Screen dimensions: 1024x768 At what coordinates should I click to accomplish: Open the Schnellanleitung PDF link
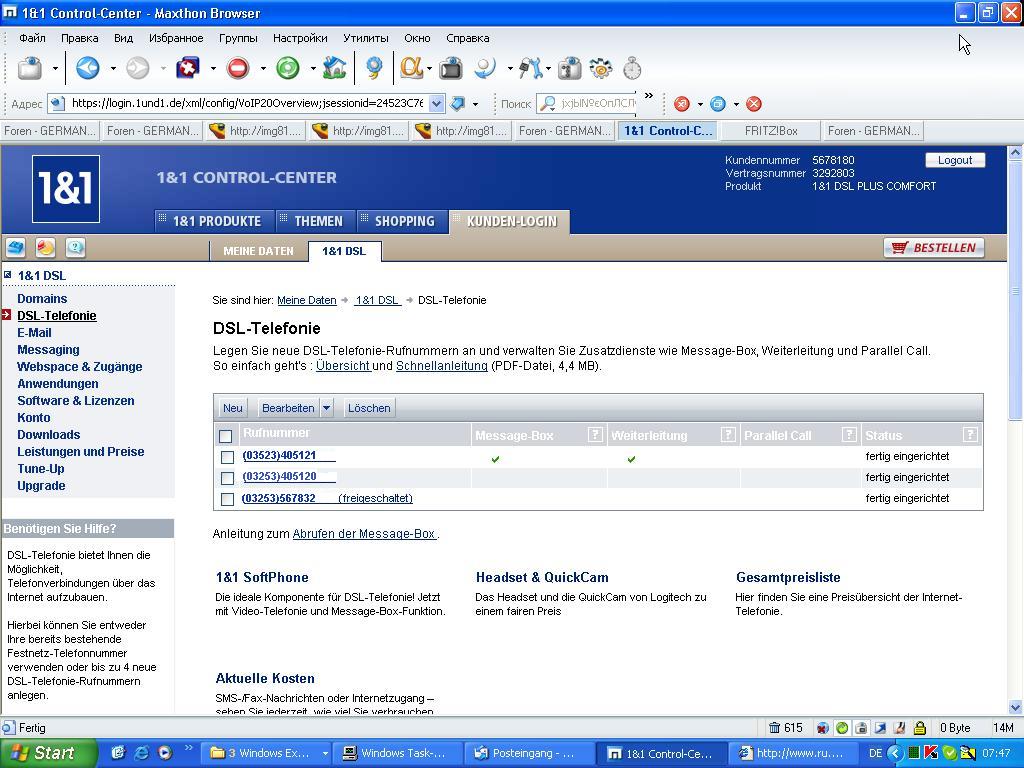[x=441, y=366]
